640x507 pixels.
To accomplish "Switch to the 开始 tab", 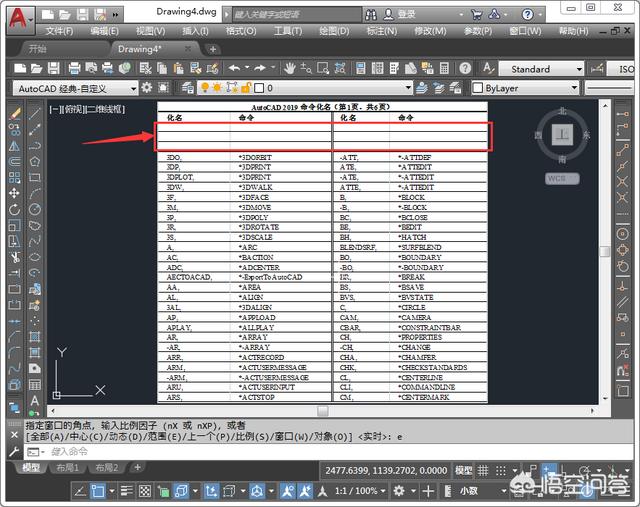I will click(x=38, y=49).
